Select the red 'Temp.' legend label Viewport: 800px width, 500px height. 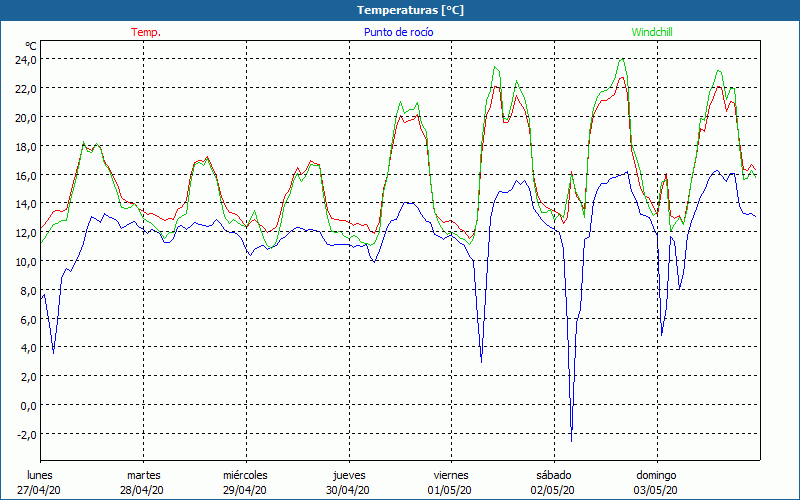click(146, 32)
